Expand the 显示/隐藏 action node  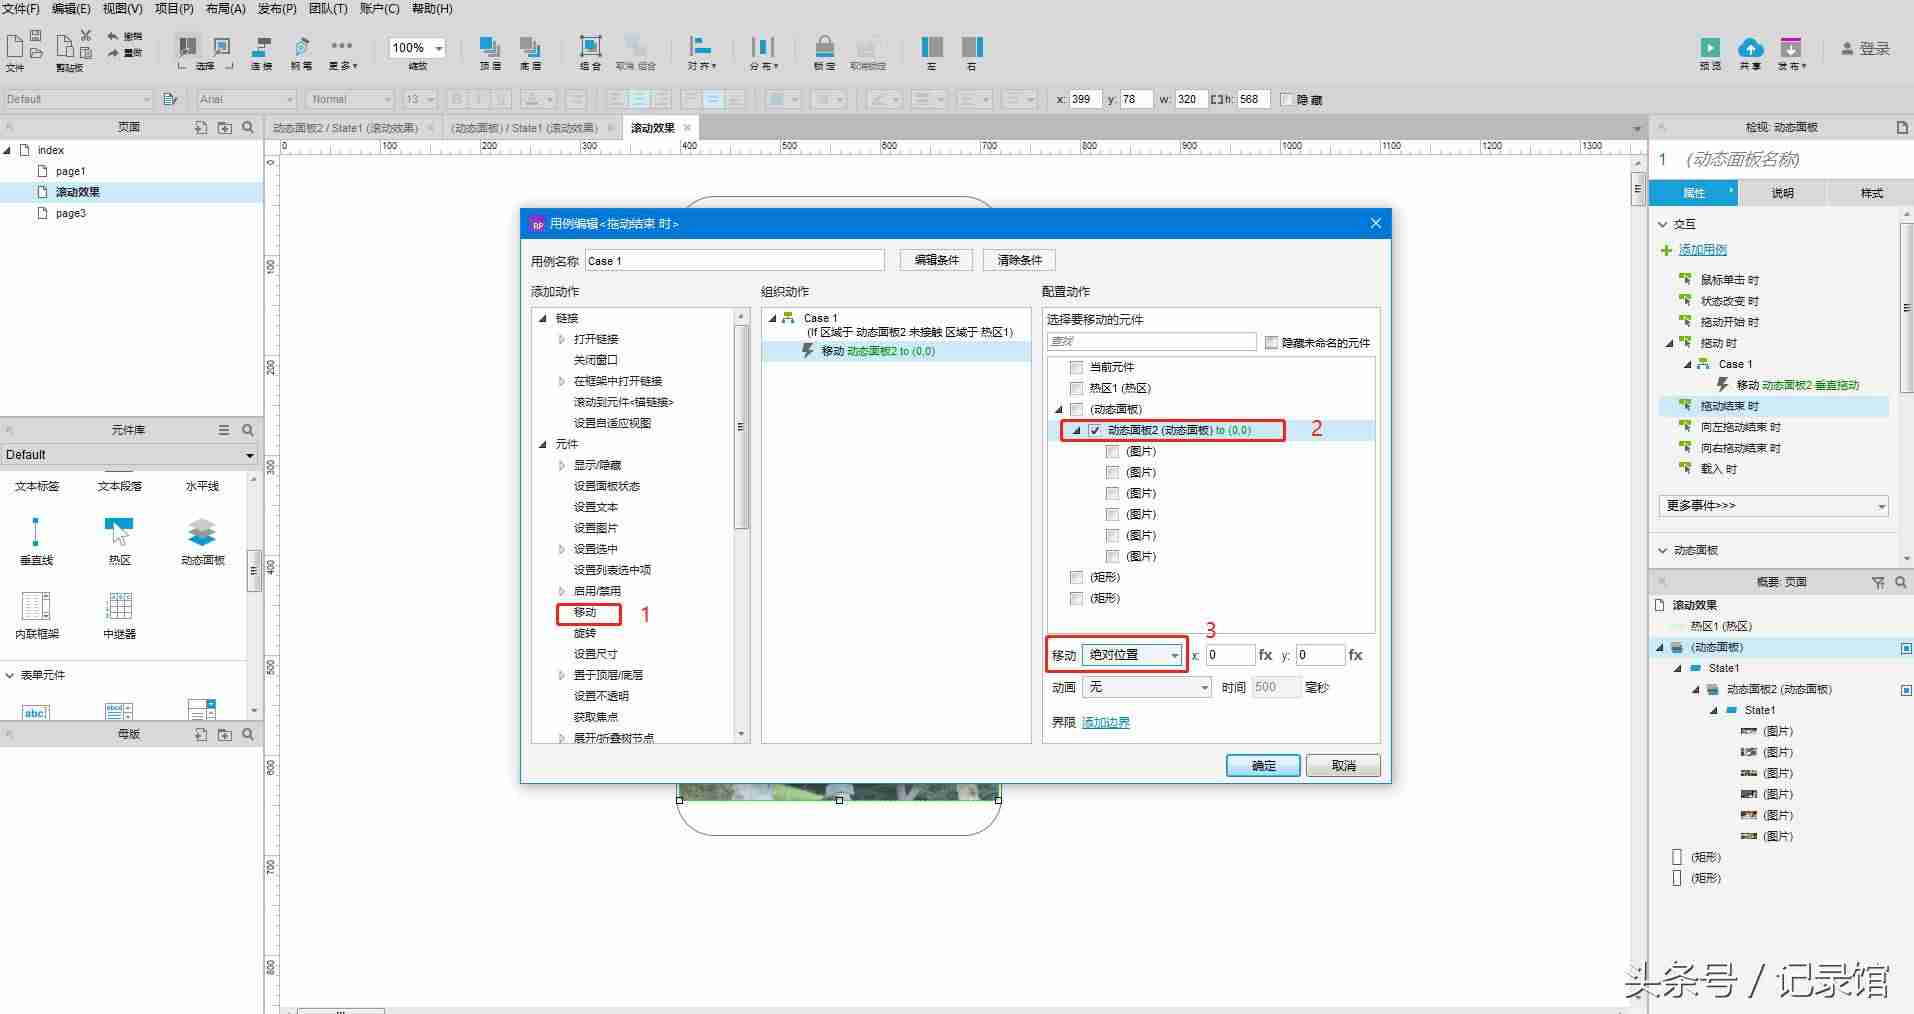561,465
